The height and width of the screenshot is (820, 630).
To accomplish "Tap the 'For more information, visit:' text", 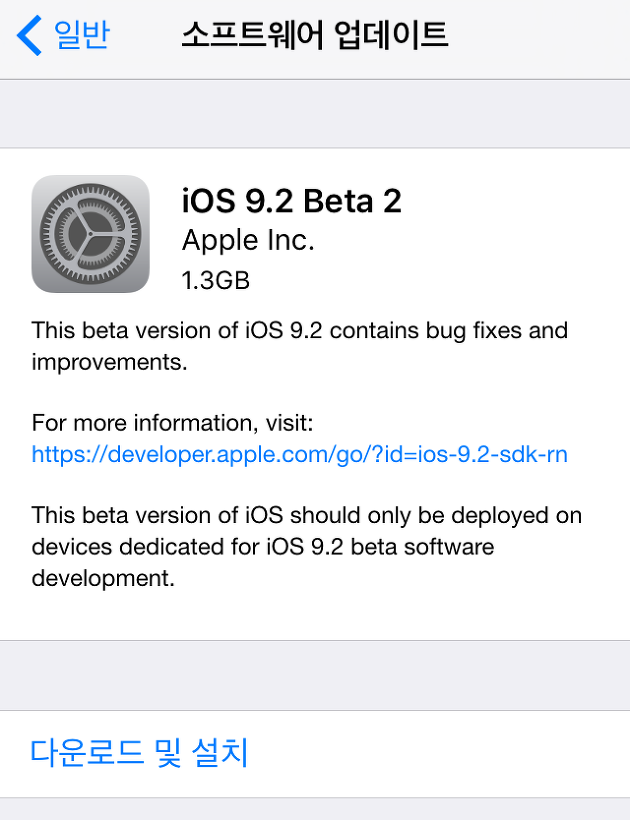I will [173, 422].
